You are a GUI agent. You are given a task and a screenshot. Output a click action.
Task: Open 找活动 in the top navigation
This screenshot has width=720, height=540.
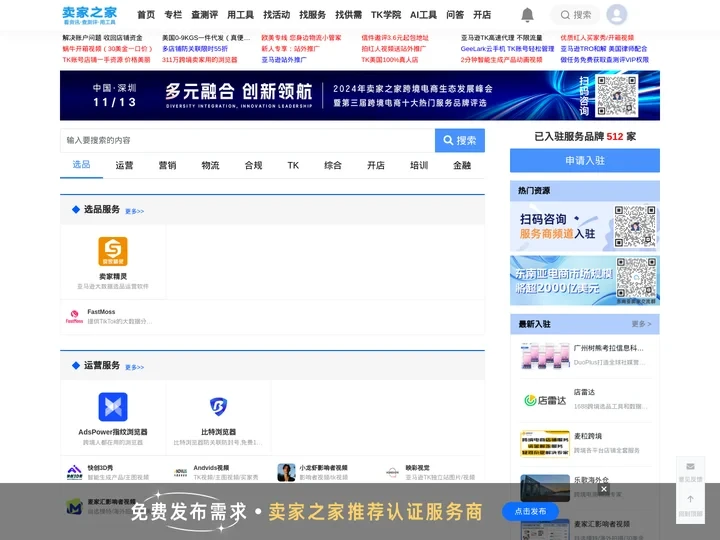tap(276, 15)
